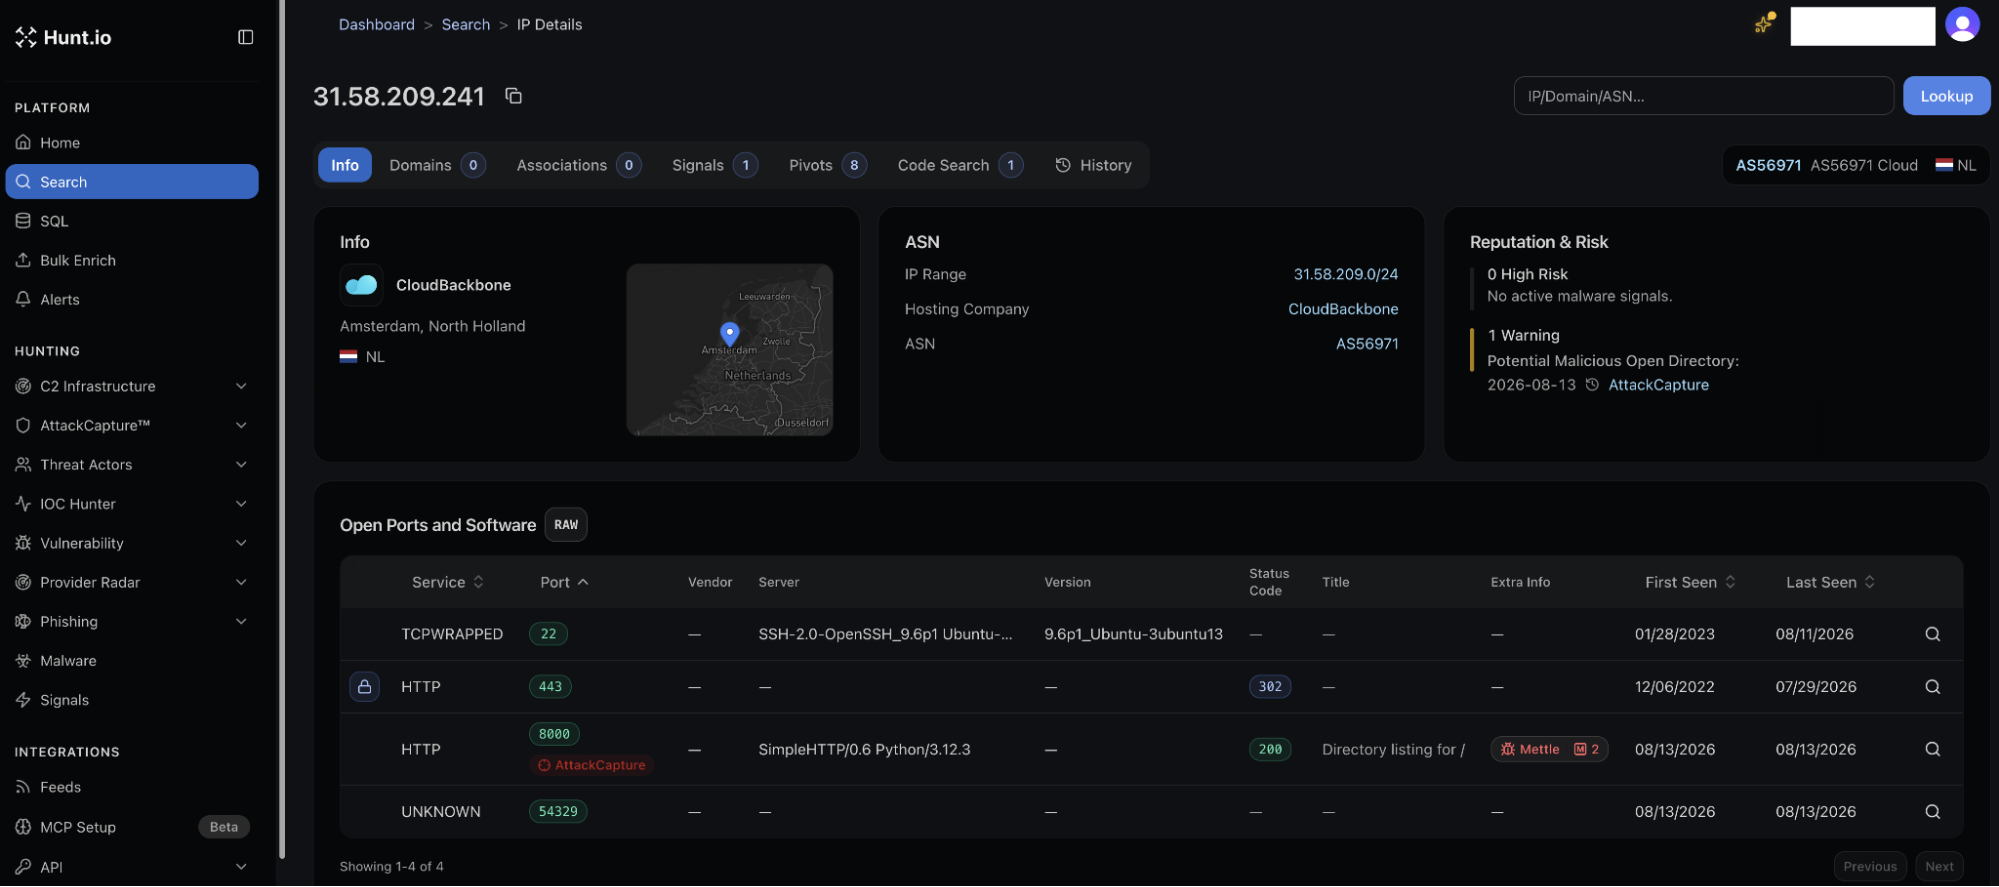Open the CloudBackbone hosting company link
The height and width of the screenshot is (887, 1999).
pos(1343,309)
